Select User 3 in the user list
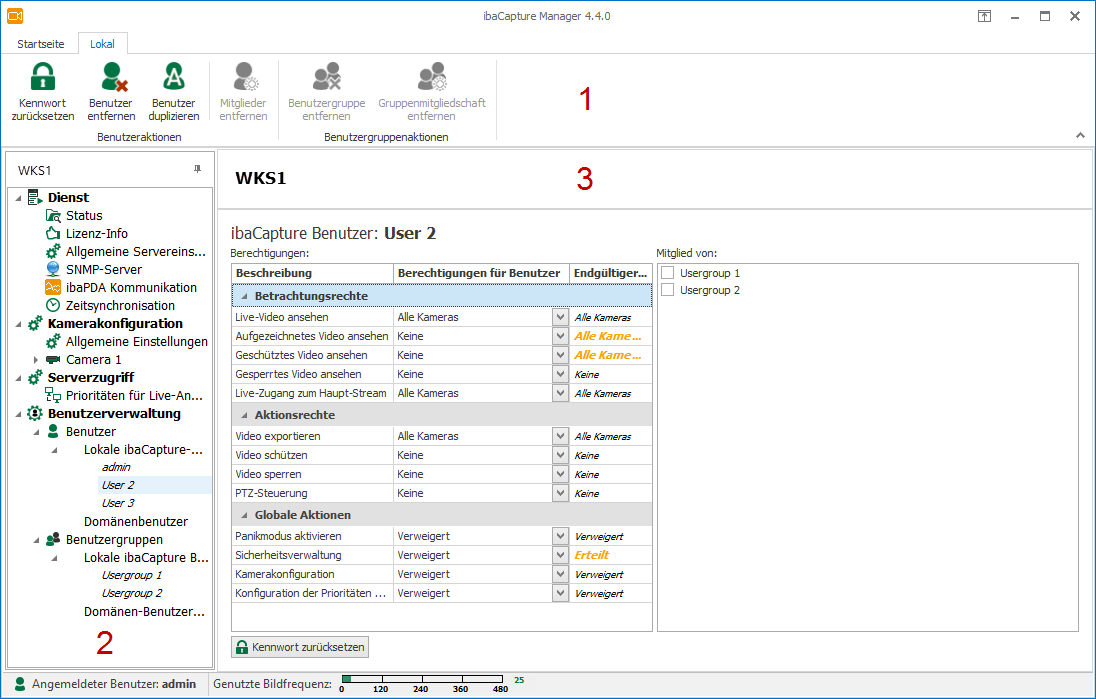This screenshot has width=1096, height=699. pos(118,504)
